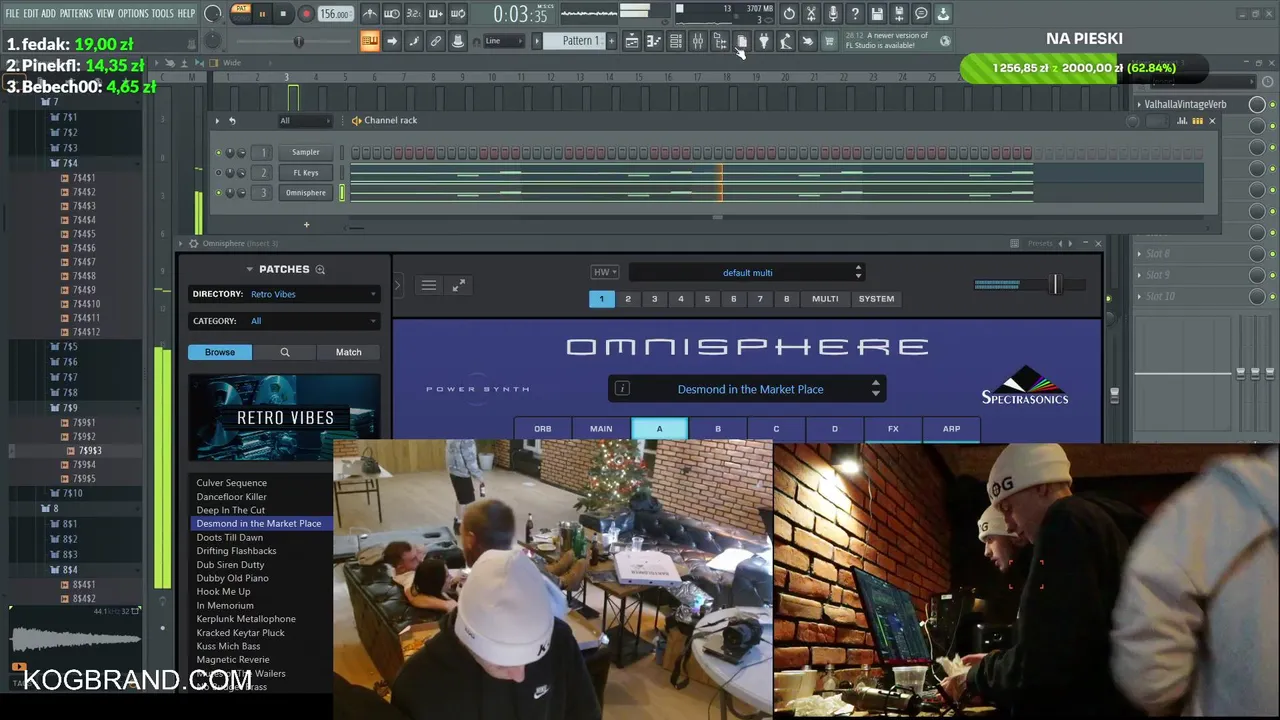
Task: Toggle the Link chain icon in toolbar
Action: (436, 41)
